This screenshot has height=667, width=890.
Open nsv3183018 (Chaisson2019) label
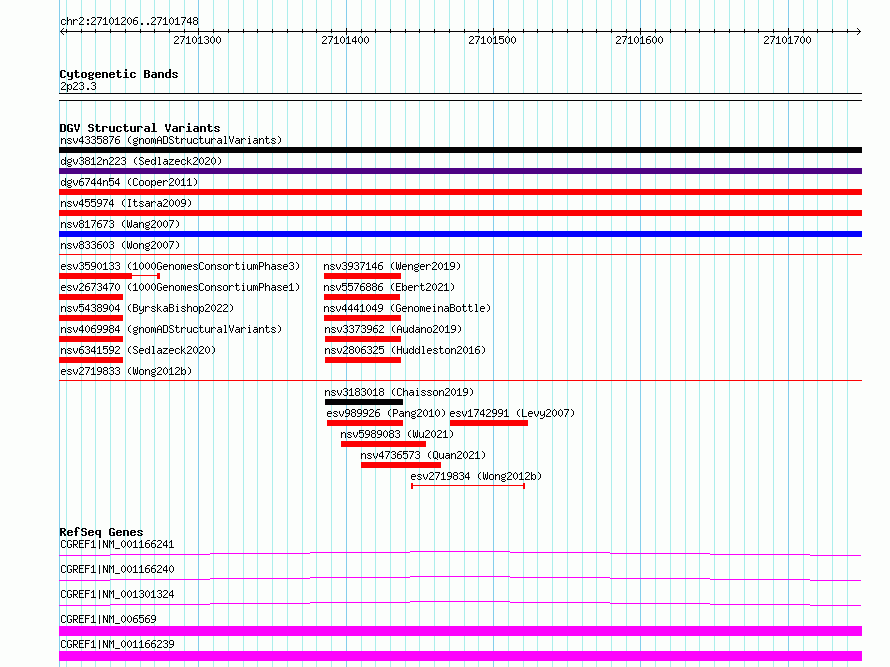[399, 392]
